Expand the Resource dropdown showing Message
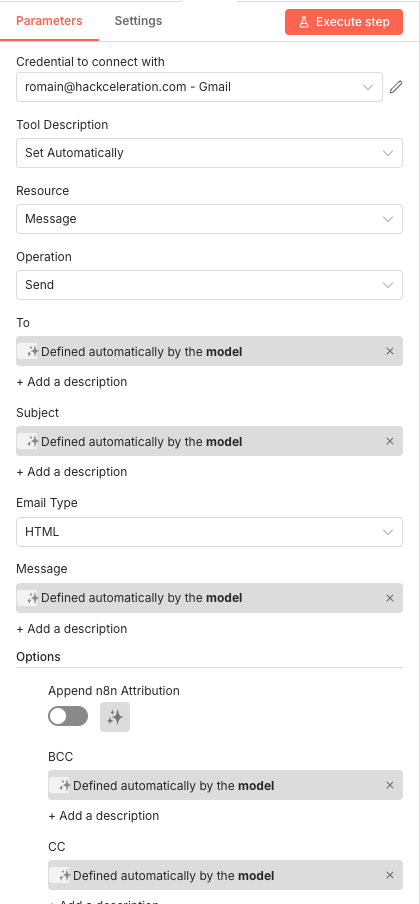The width and height of the screenshot is (420, 904). click(x=209, y=219)
